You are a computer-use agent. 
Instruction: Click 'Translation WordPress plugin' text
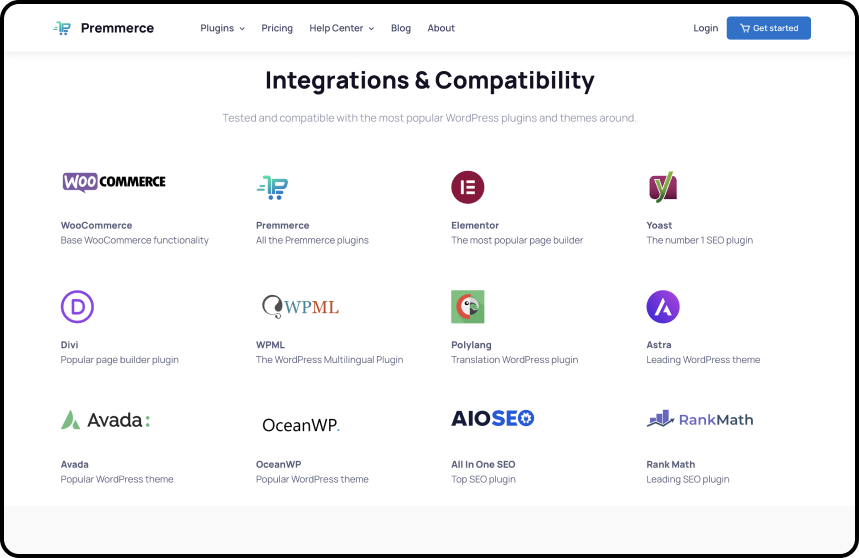[514, 360]
